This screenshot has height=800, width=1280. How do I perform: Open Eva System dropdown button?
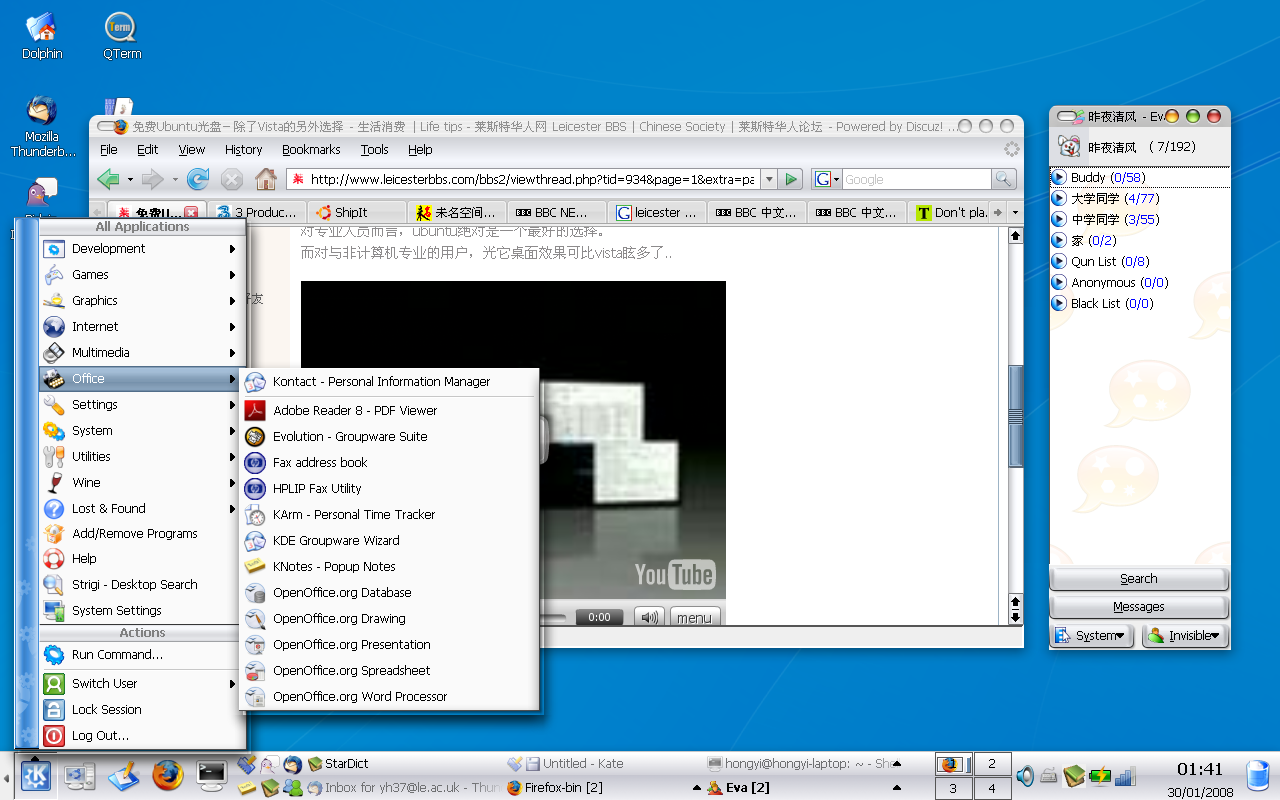coord(1091,635)
